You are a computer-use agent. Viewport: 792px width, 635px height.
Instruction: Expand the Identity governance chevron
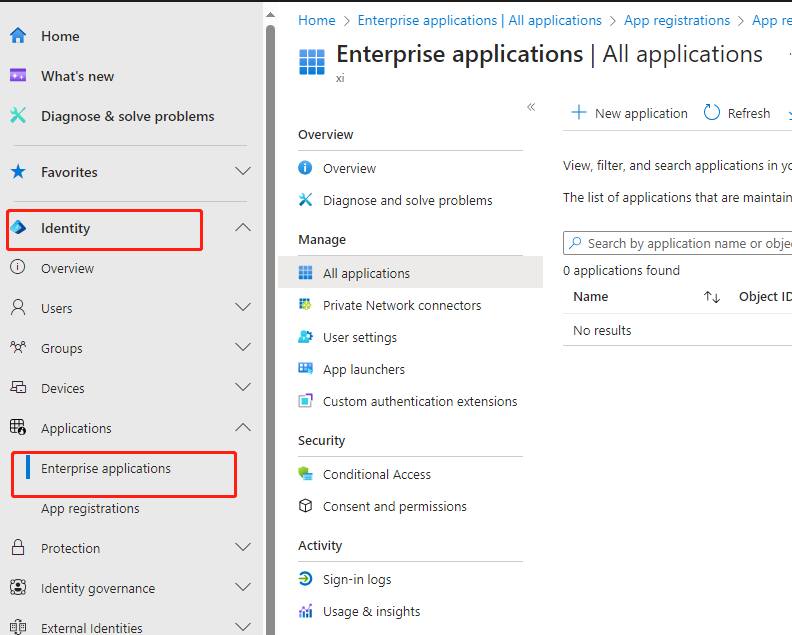click(243, 587)
